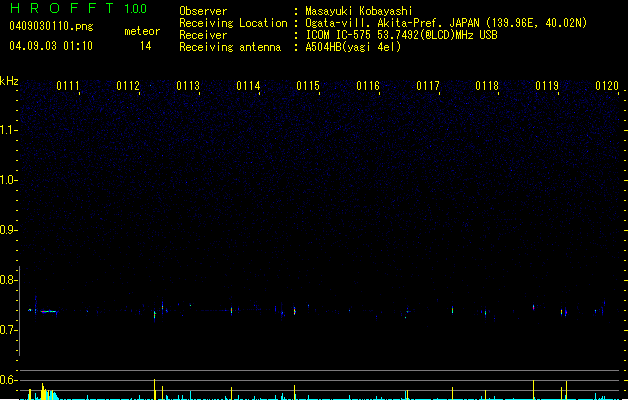Viewport: 629px width, 400px height.
Task: Click the Observer label
Action: pos(203,11)
